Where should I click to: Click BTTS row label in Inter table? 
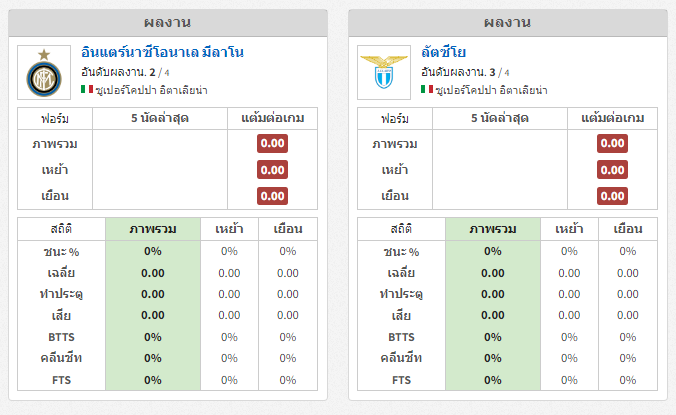(61, 337)
